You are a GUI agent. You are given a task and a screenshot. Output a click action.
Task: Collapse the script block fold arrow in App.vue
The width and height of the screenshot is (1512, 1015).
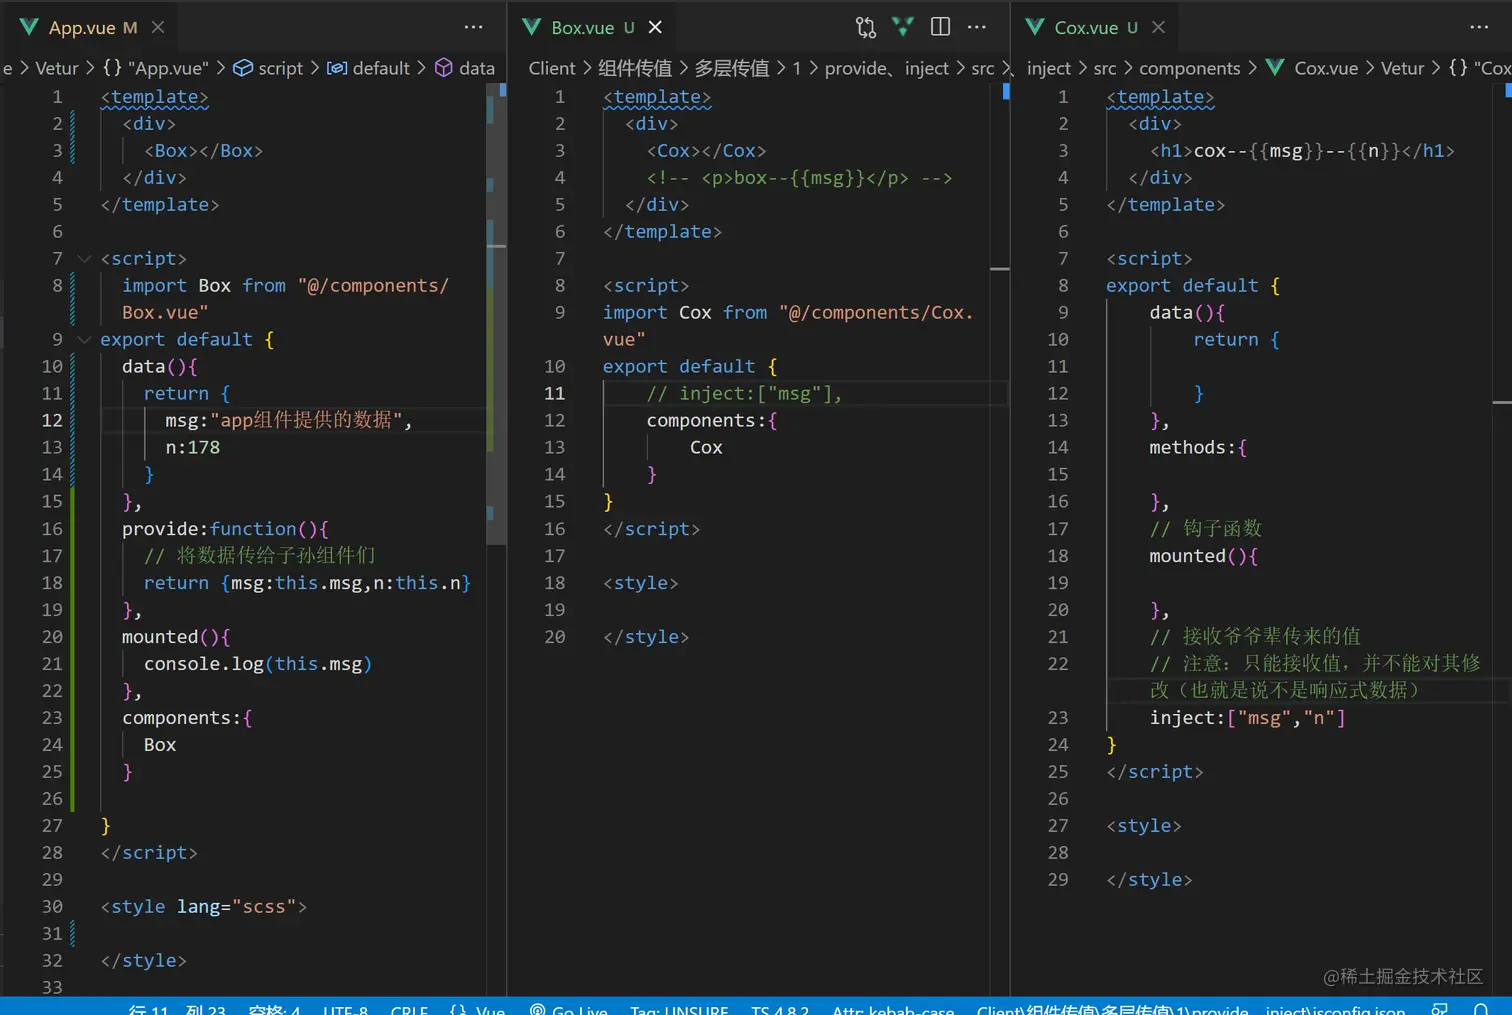point(85,259)
